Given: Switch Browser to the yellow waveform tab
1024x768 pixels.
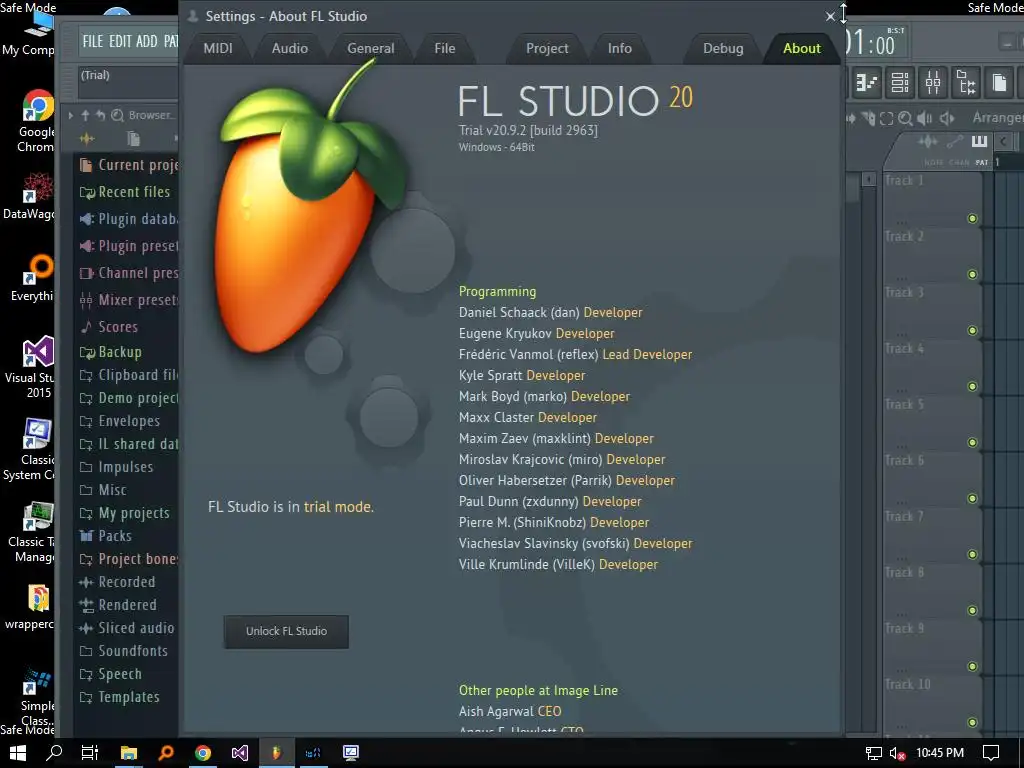Looking at the screenshot, I should [87, 138].
